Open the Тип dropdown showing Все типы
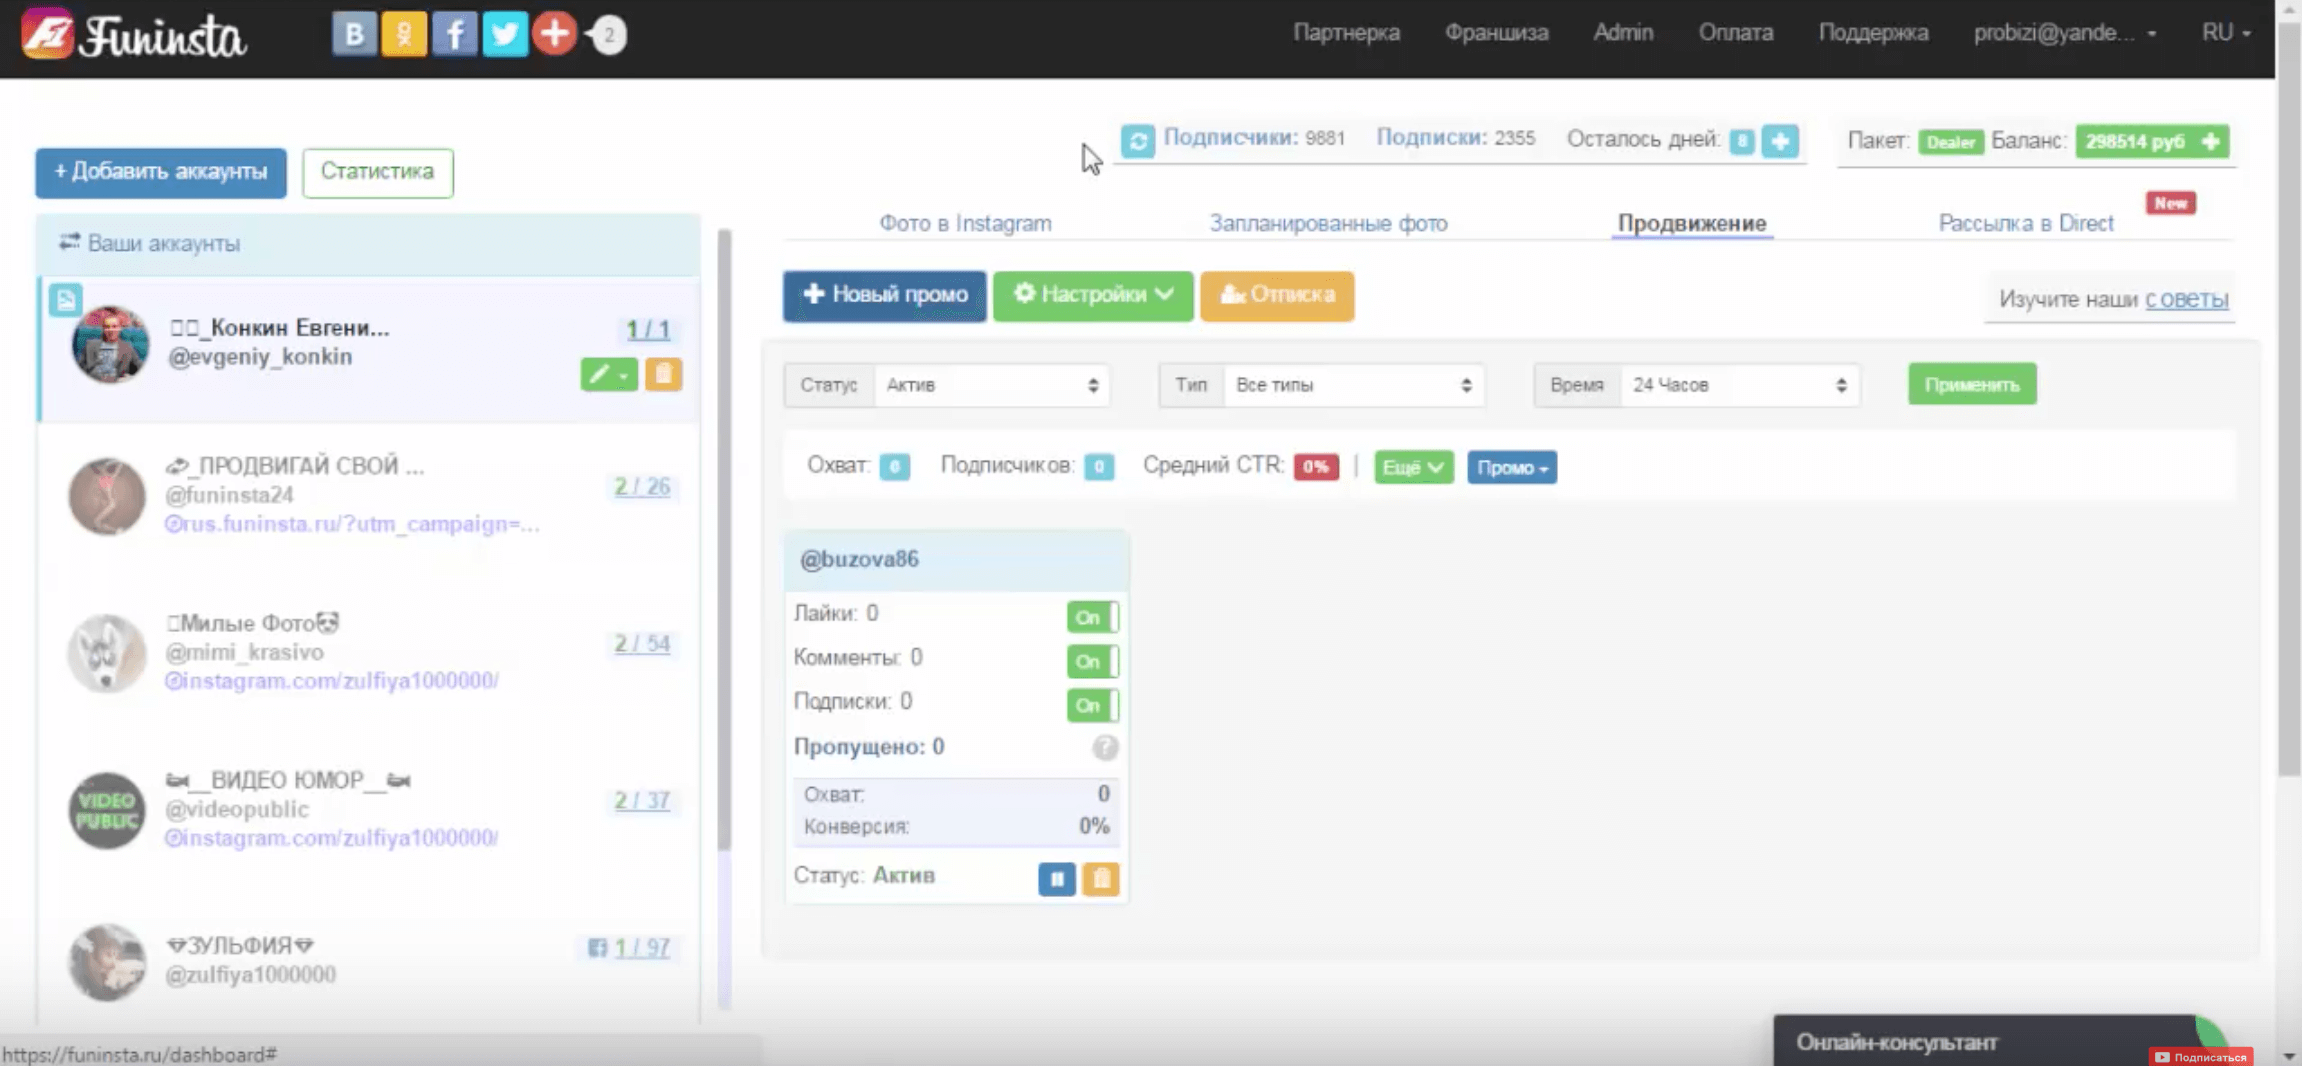2302x1066 pixels. (x=1352, y=385)
